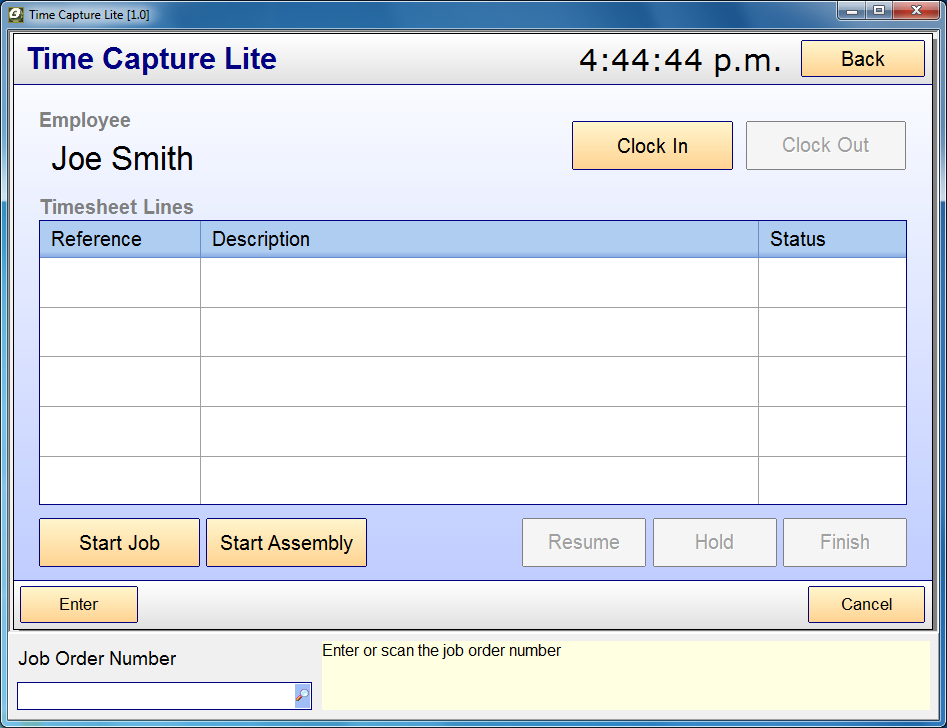Close the Time Capture Lite window

click(x=916, y=11)
